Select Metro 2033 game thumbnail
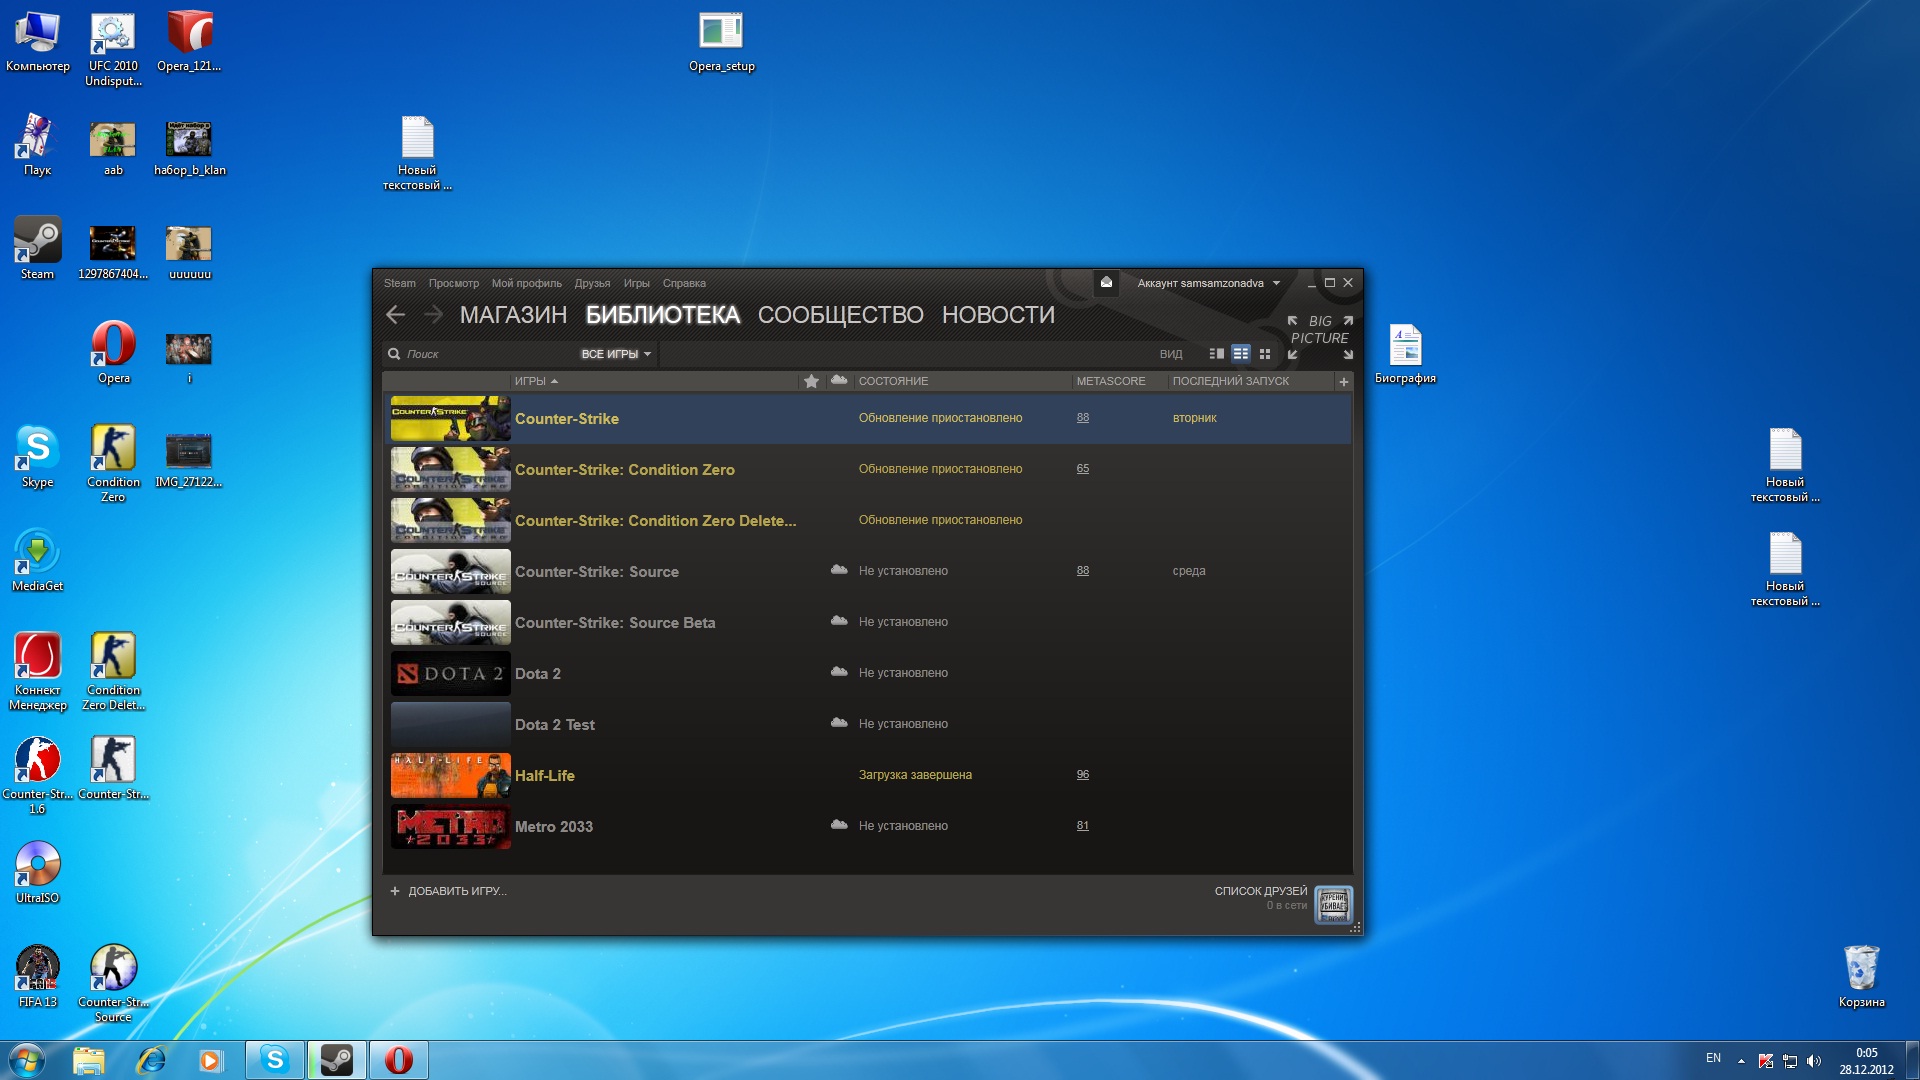Viewport: 1920px width, 1080px height. coord(450,826)
